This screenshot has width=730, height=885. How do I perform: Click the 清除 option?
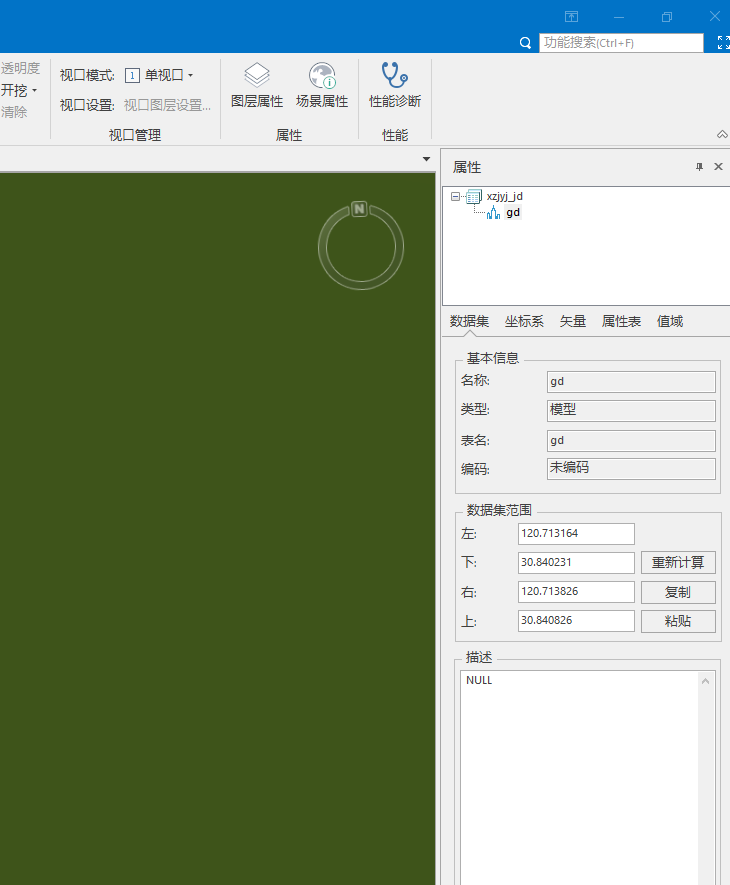click(14, 112)
